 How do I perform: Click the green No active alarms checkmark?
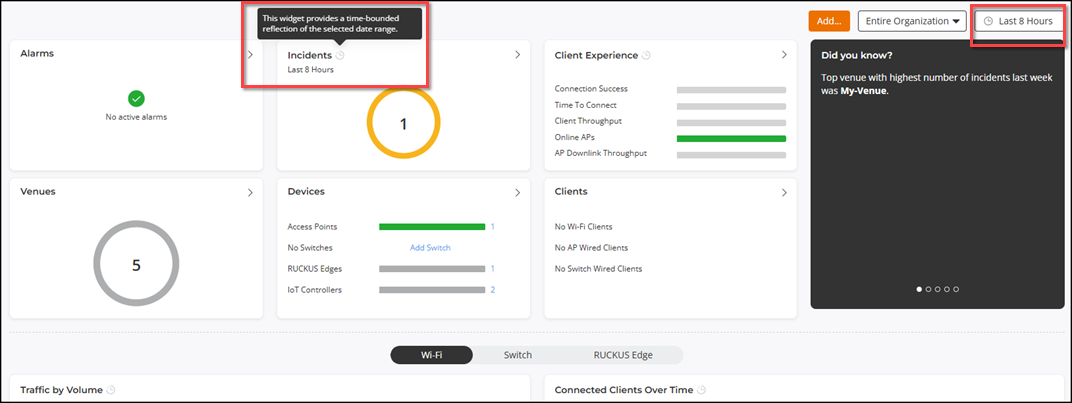tap(137, 98)
